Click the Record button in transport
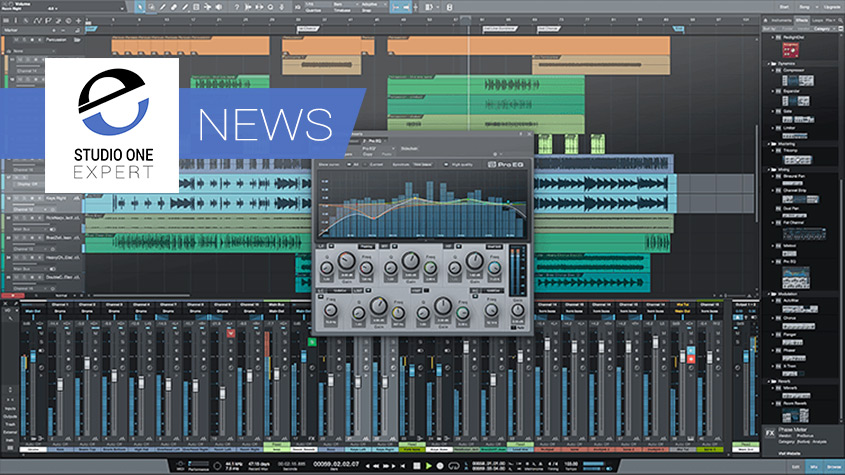The width and height of the screenshot is (845, 475). click(440, 465)
